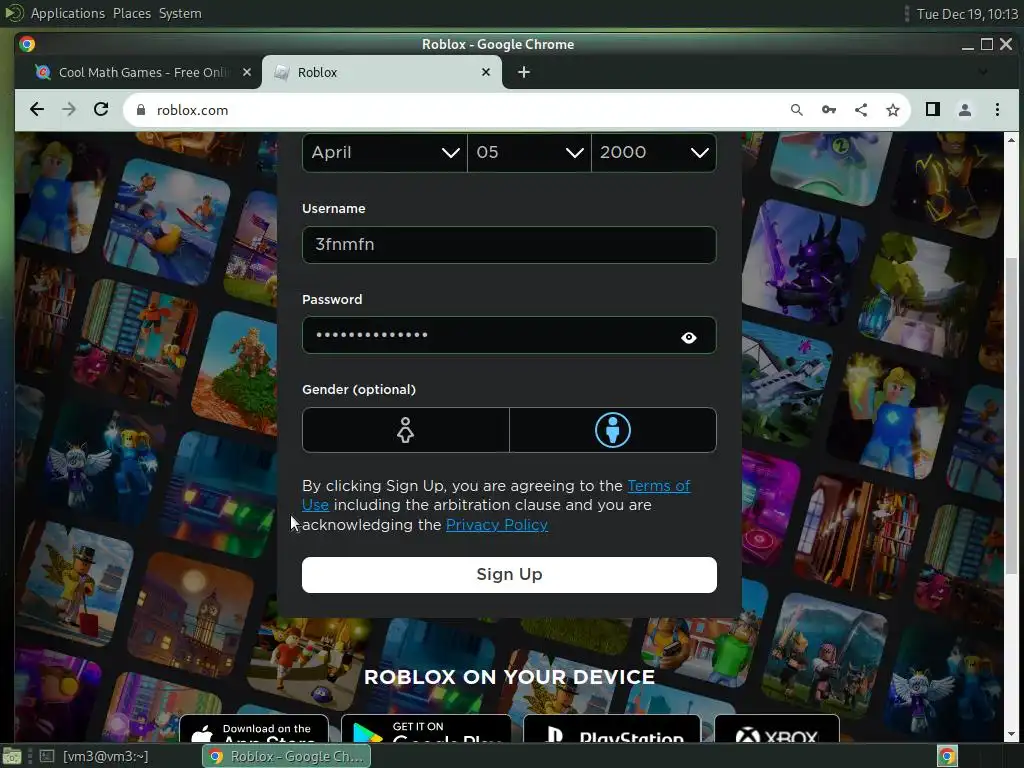Switch to Cool Math Games tab
Viewport: 1024px width, 768px height.
142,72
